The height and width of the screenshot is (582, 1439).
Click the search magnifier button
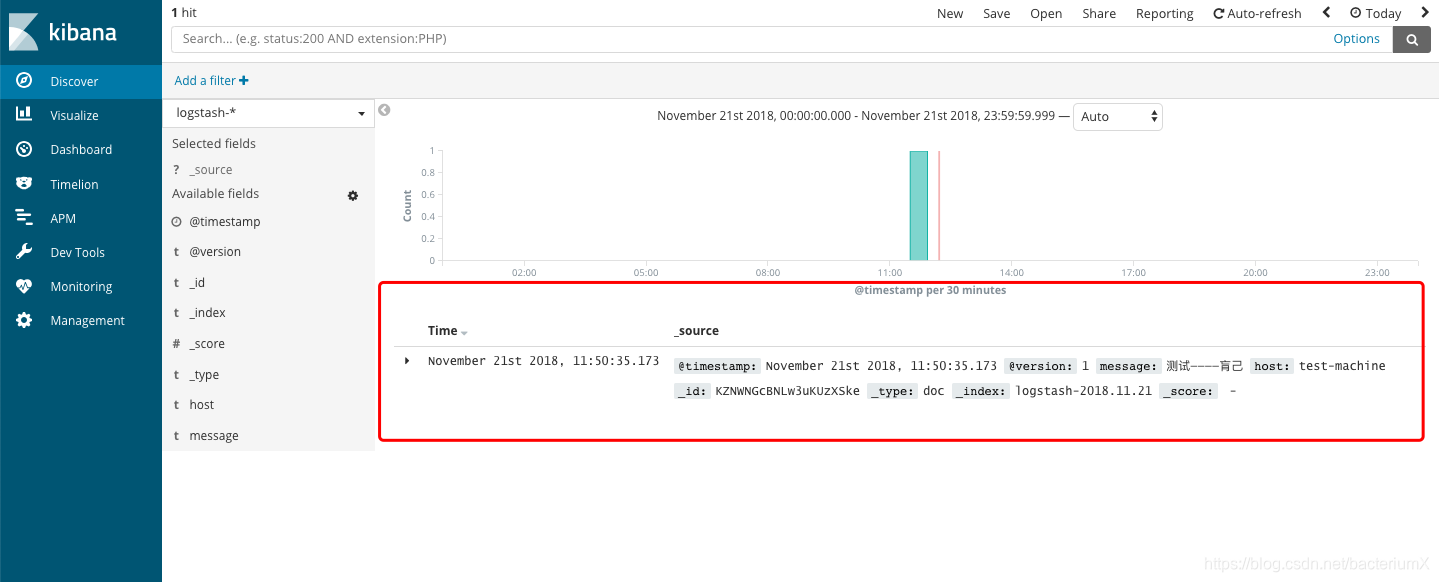click(1412, 39)
